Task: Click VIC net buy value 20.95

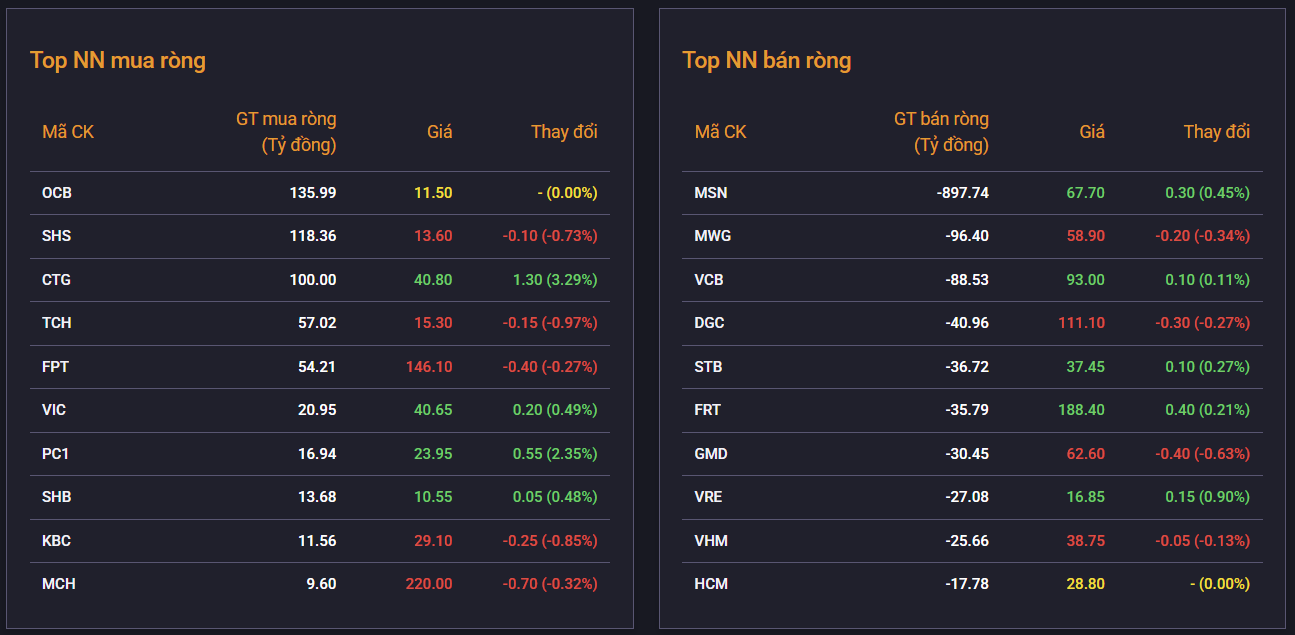Action: 317,410
